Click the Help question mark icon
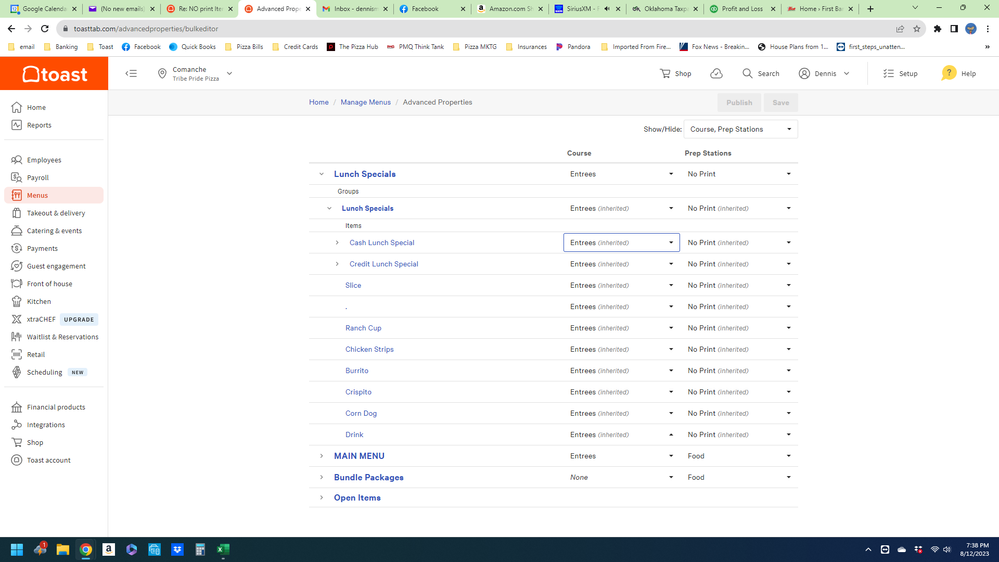 tap(948, 74)
